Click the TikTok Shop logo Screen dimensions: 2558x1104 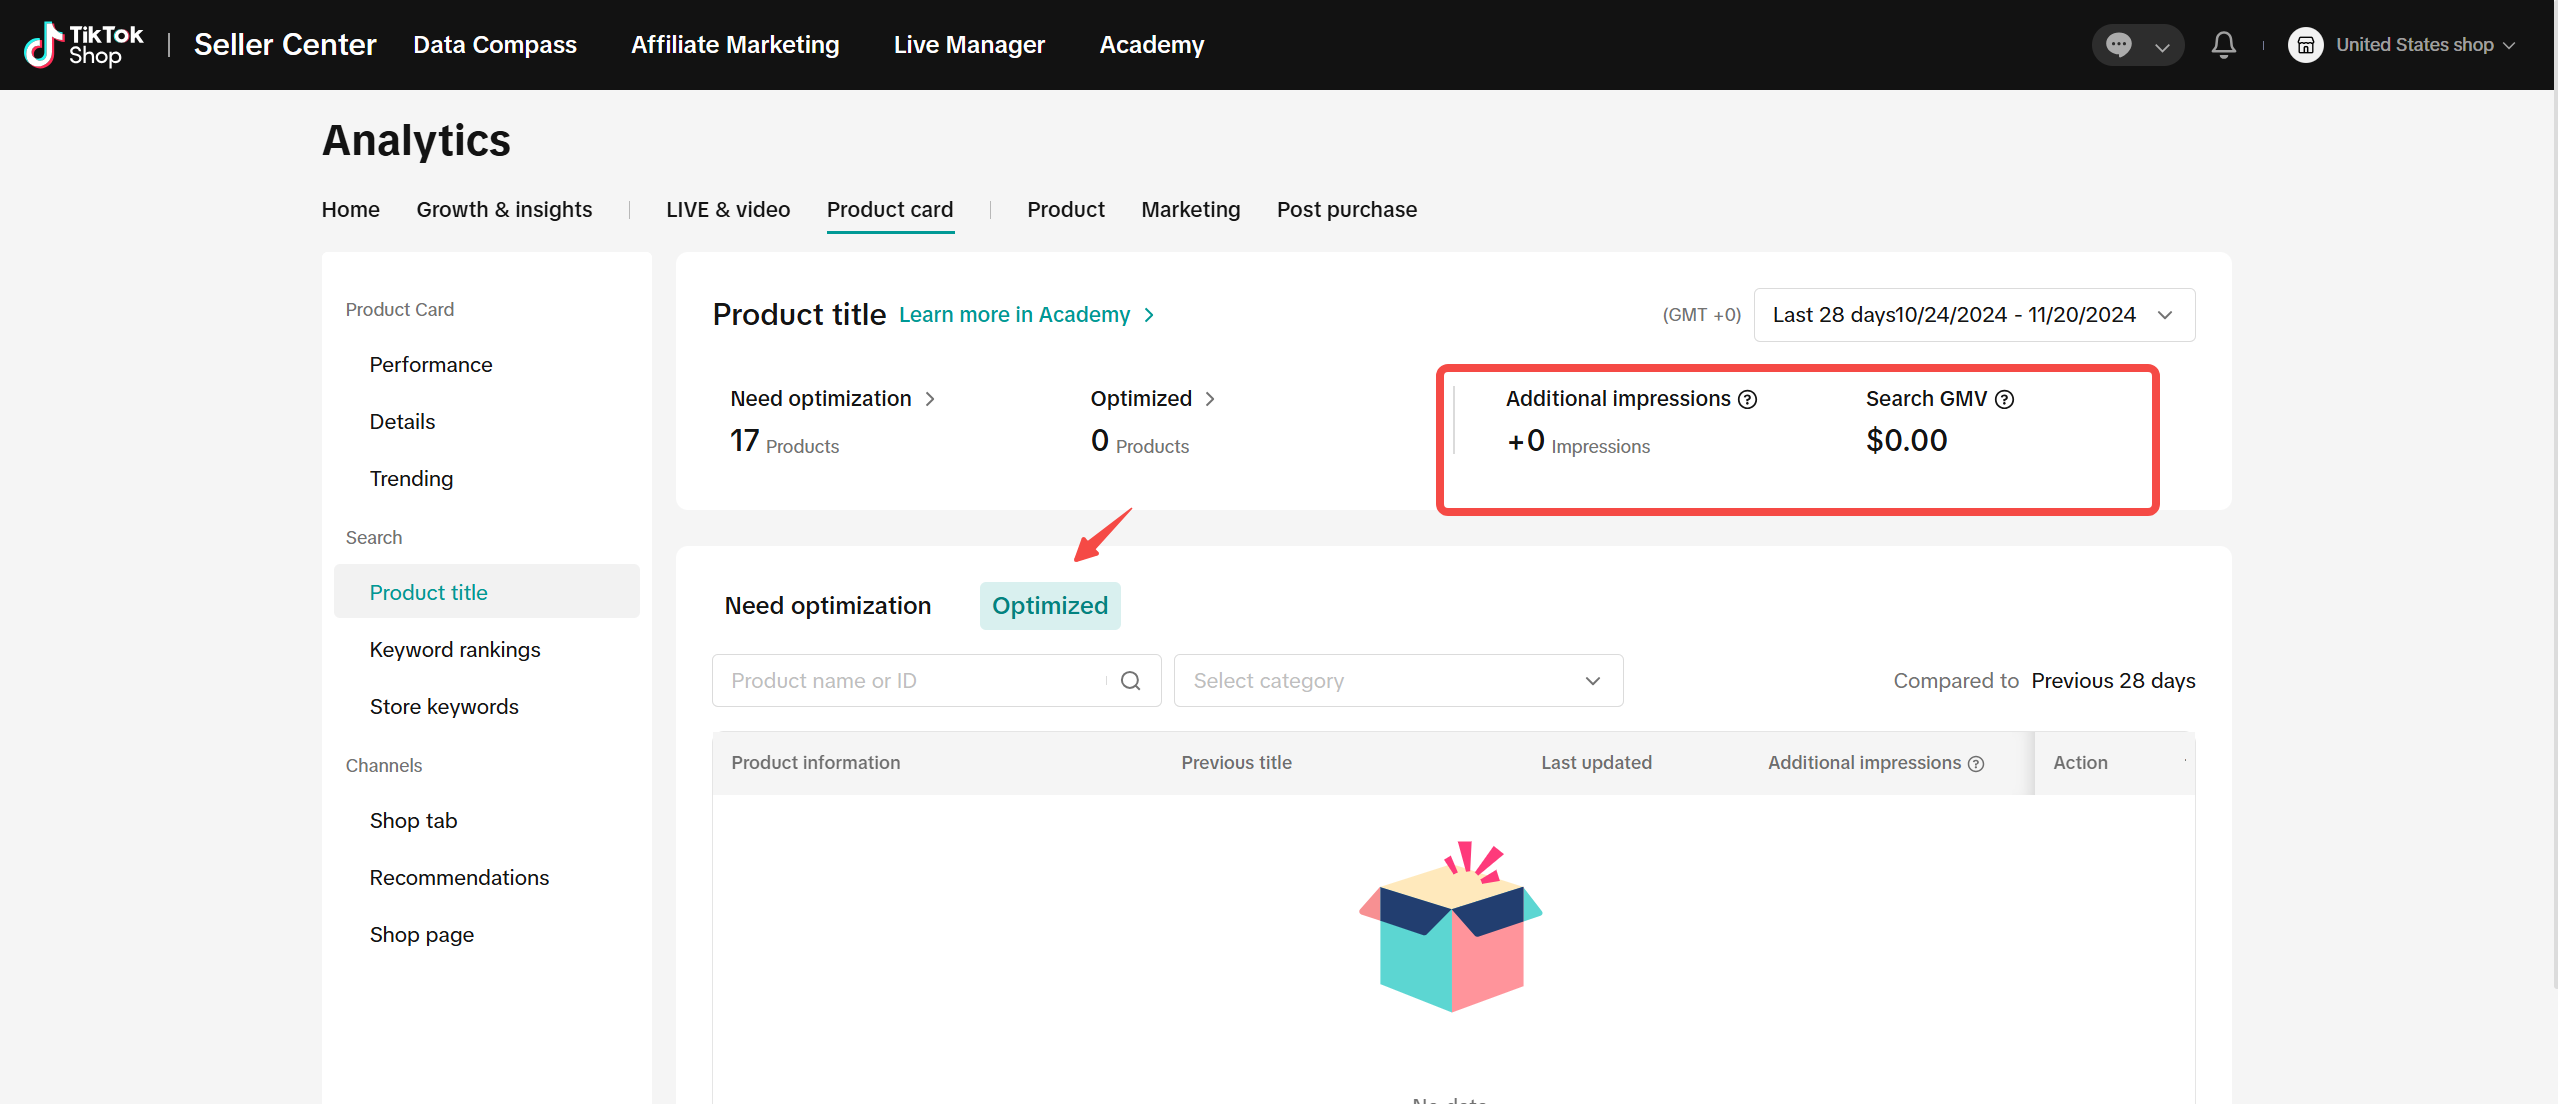[84, 45]
